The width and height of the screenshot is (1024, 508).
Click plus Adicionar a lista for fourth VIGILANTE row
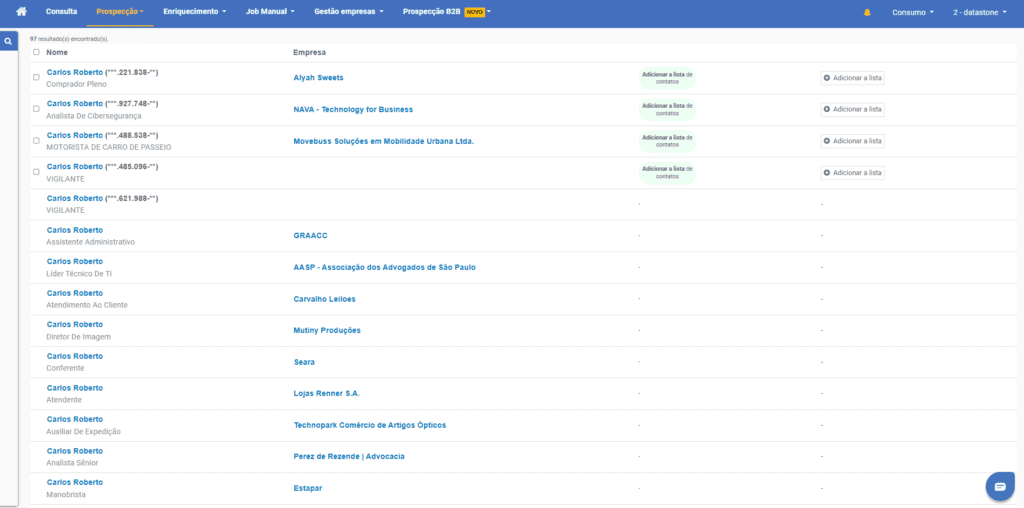tap(852, 173)
